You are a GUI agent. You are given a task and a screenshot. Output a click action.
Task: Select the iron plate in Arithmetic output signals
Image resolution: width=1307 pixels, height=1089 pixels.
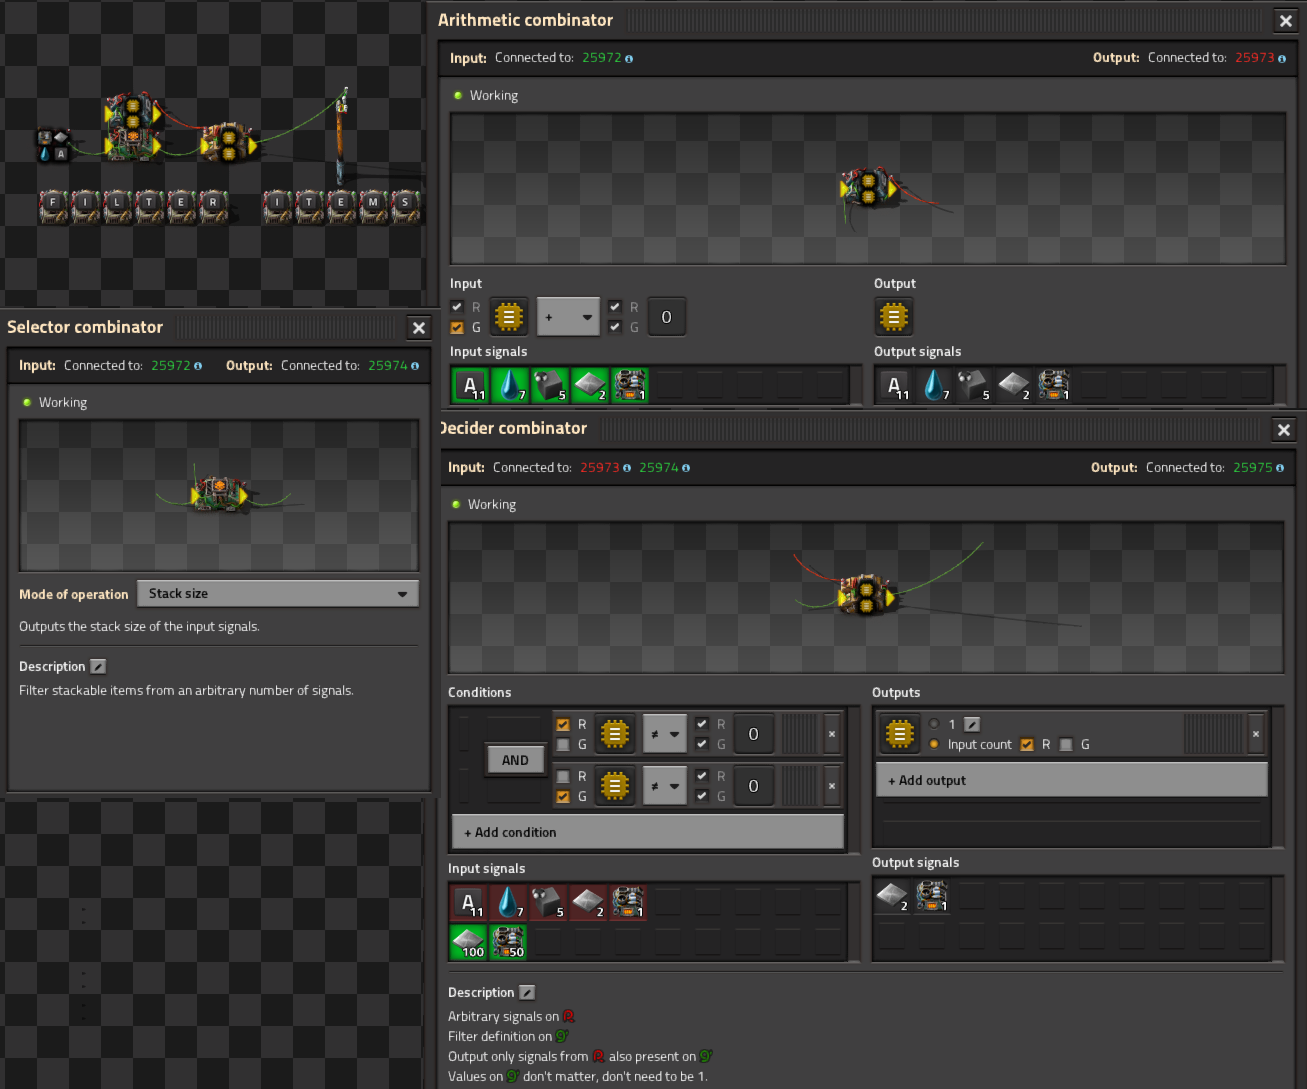[x=1014, y=385]
